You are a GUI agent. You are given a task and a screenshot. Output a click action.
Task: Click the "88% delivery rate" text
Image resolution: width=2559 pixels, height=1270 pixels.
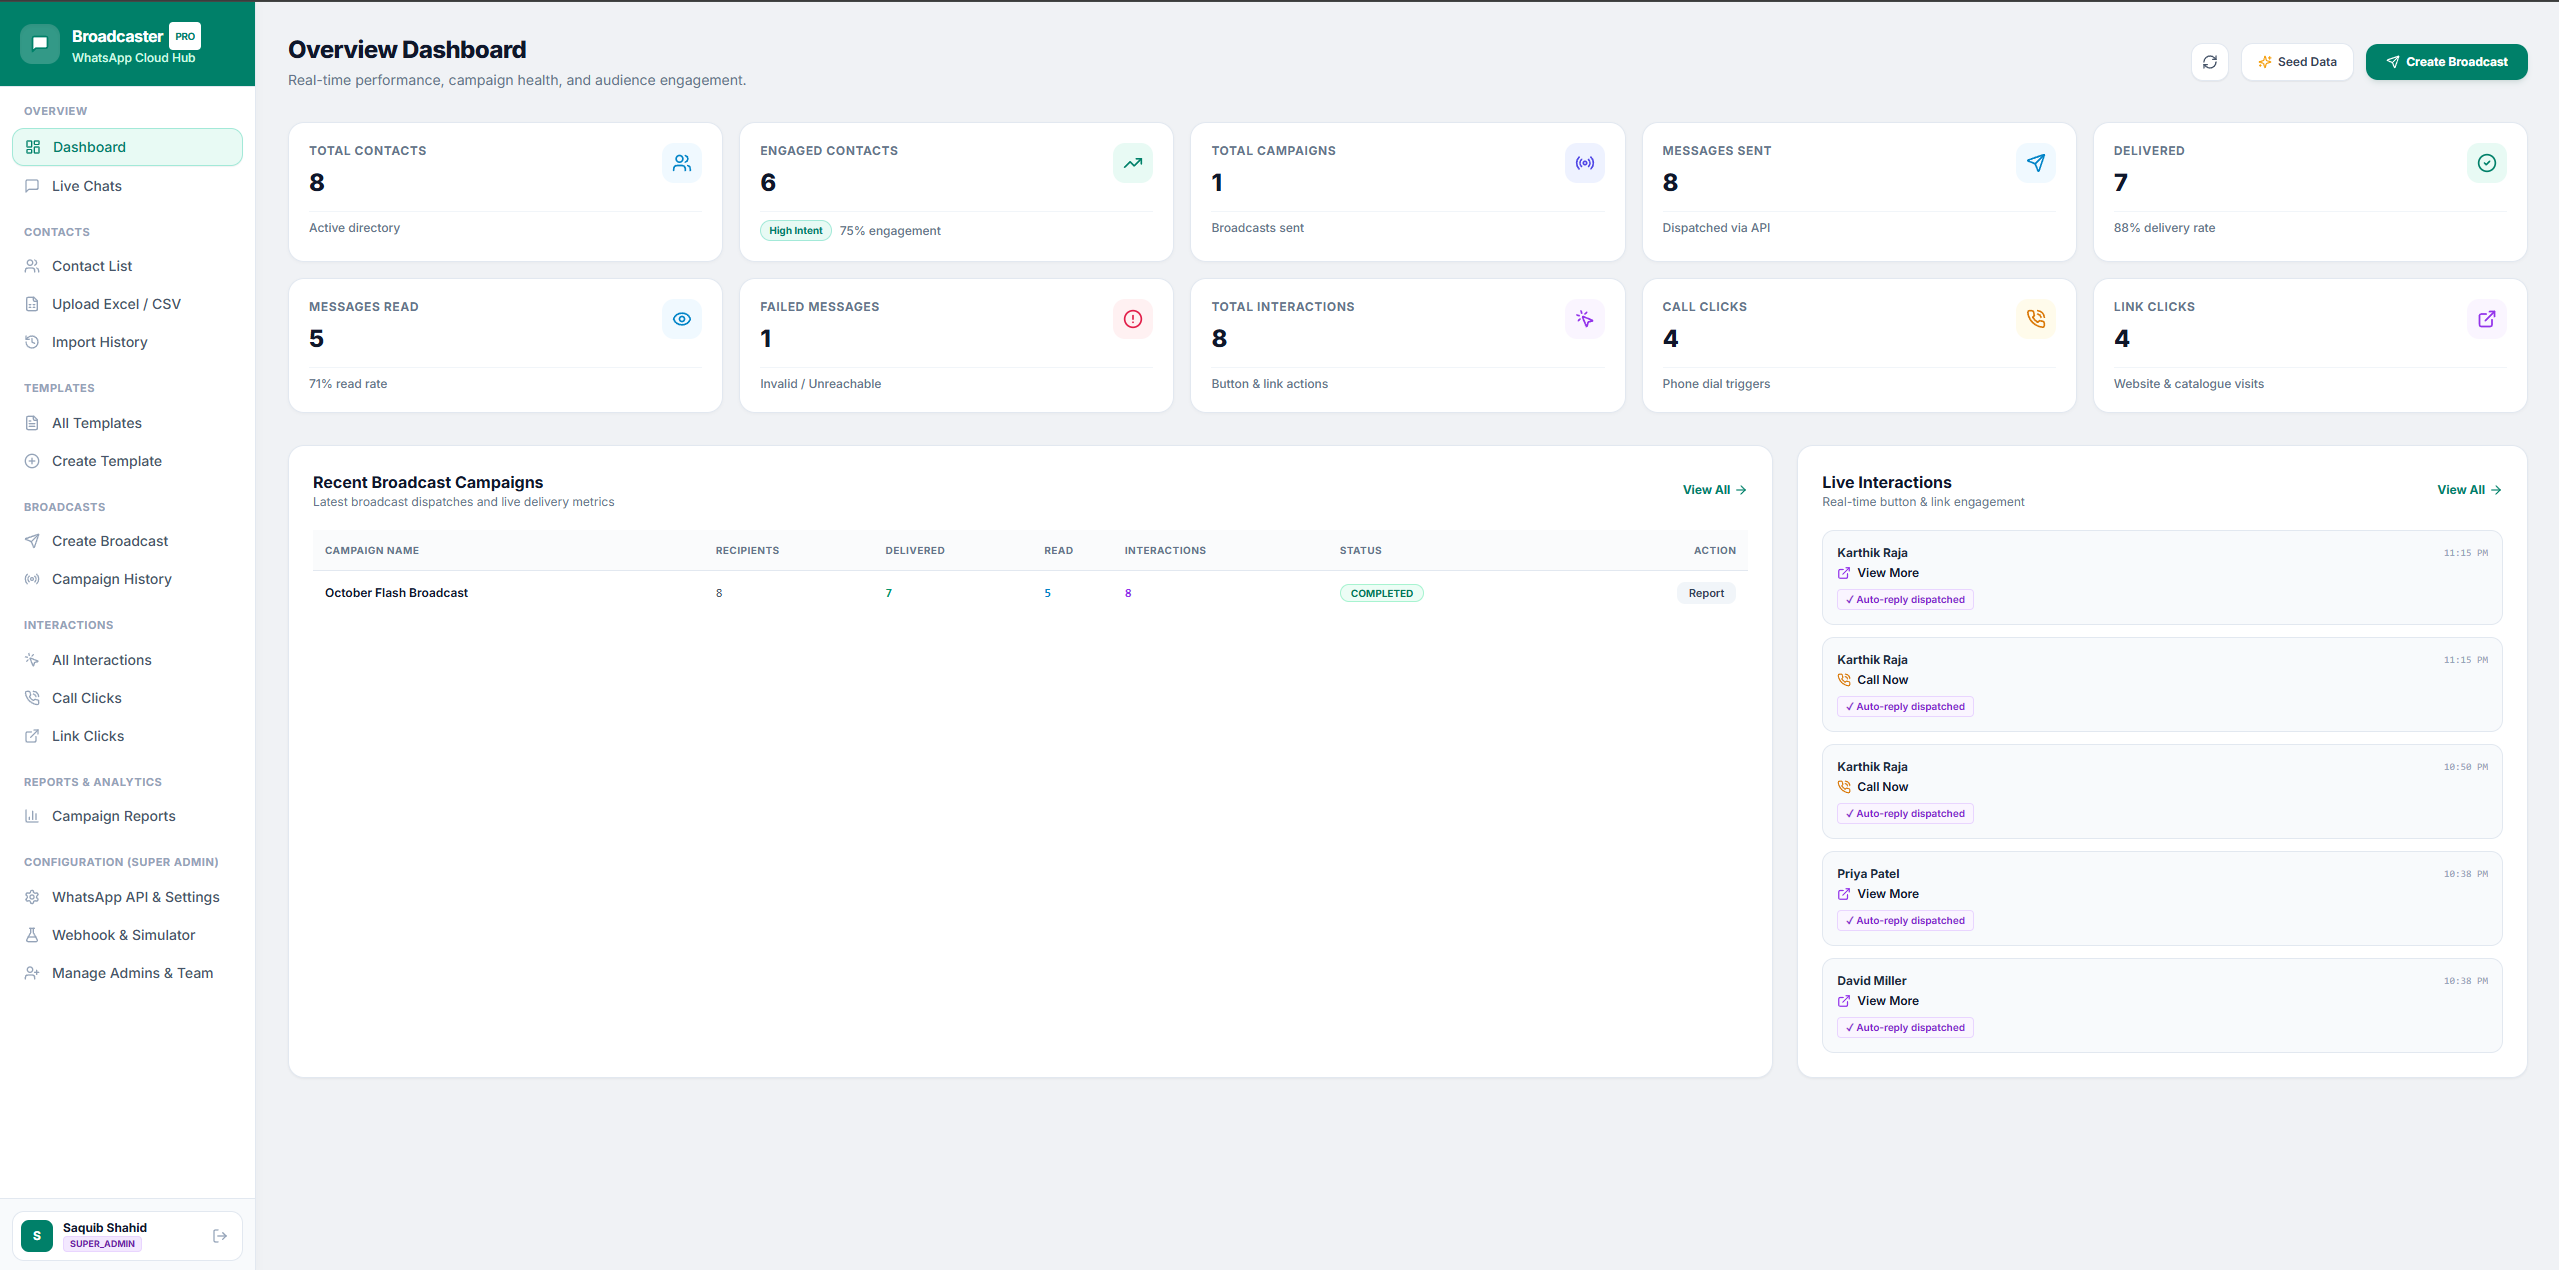[x=2164, y=228]
